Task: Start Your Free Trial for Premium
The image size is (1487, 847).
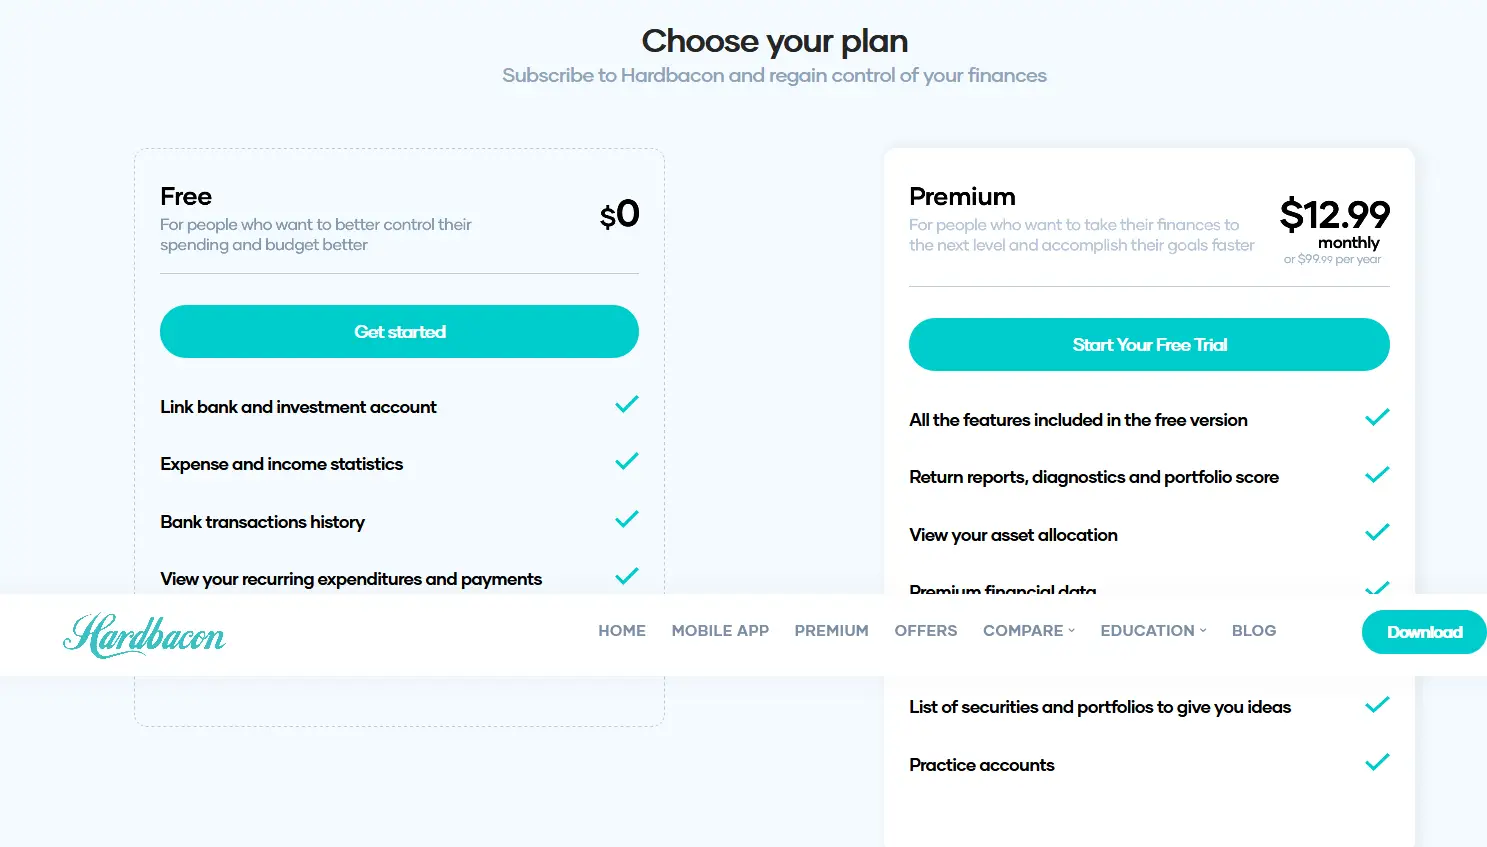Action: 1148,344
